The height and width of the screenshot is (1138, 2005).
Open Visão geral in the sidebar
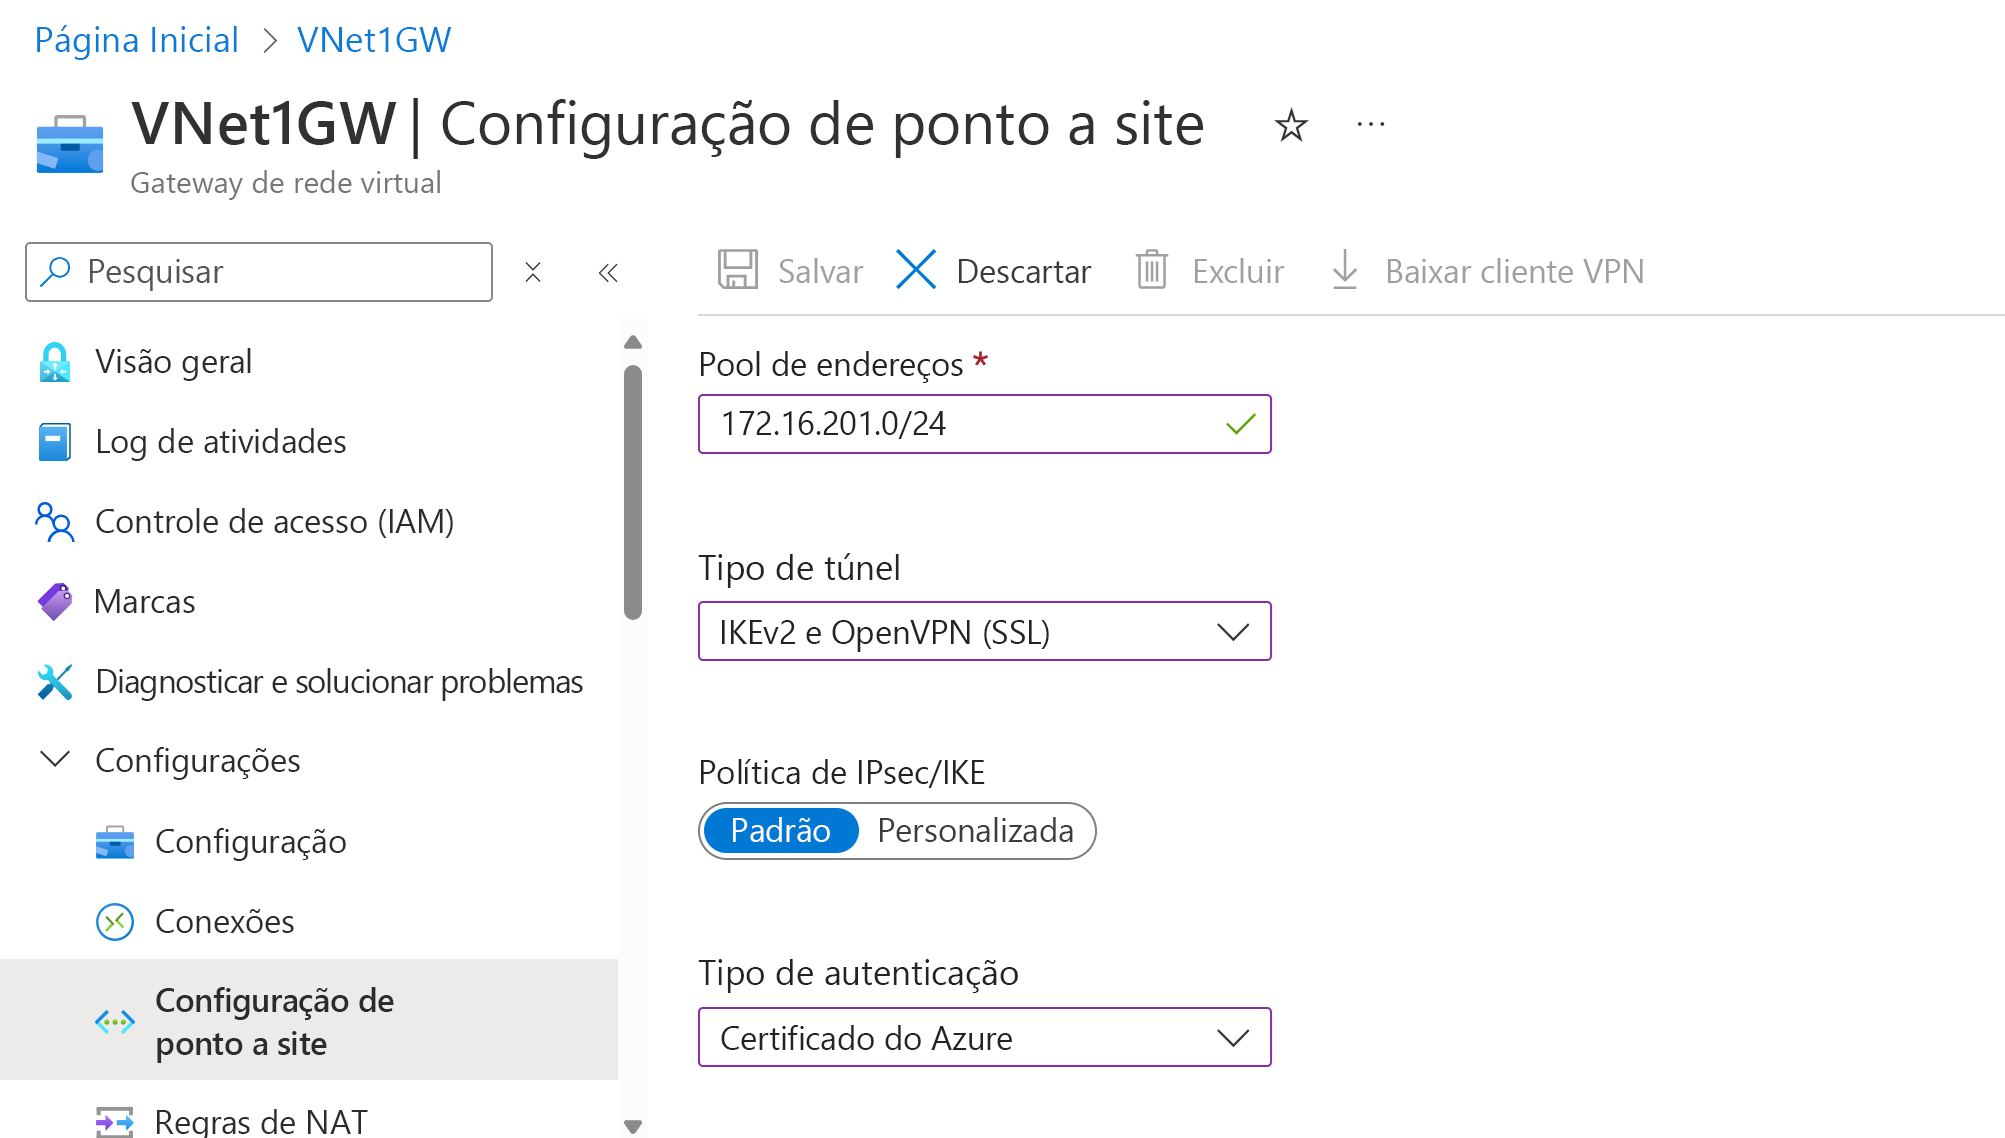pyautogui.click(x=173, y=362)
